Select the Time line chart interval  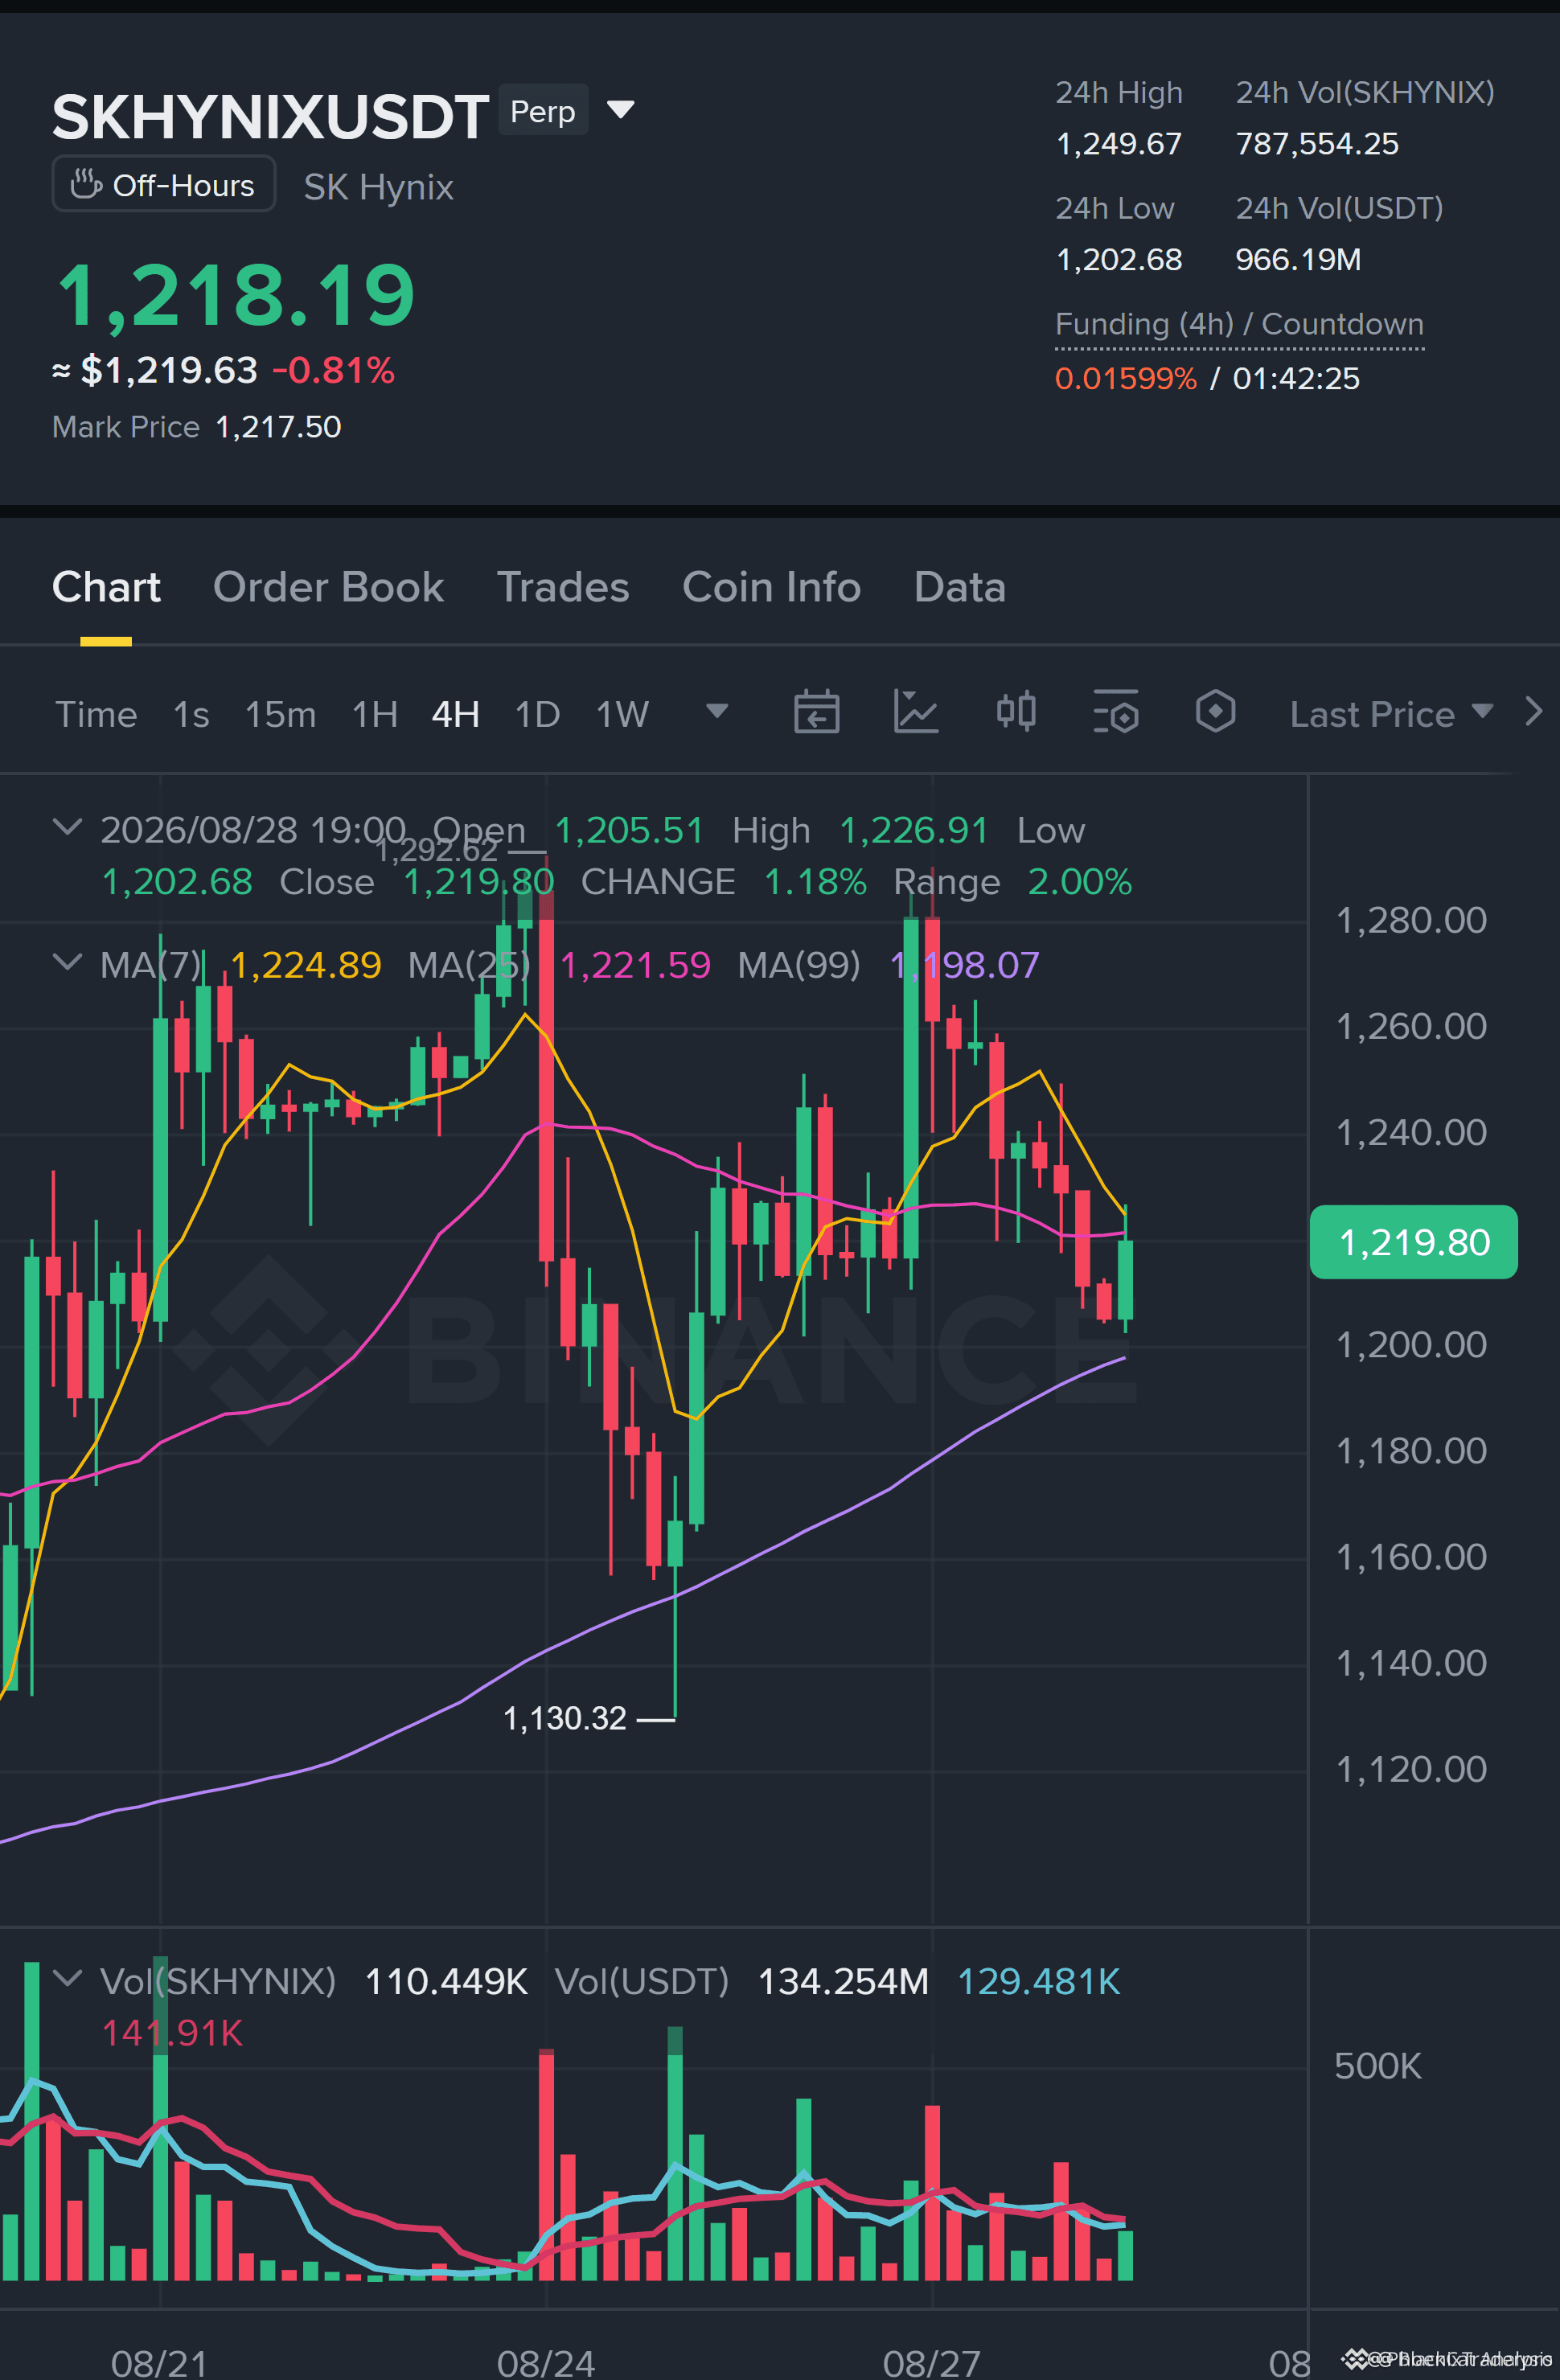click(x=96, y=714)
